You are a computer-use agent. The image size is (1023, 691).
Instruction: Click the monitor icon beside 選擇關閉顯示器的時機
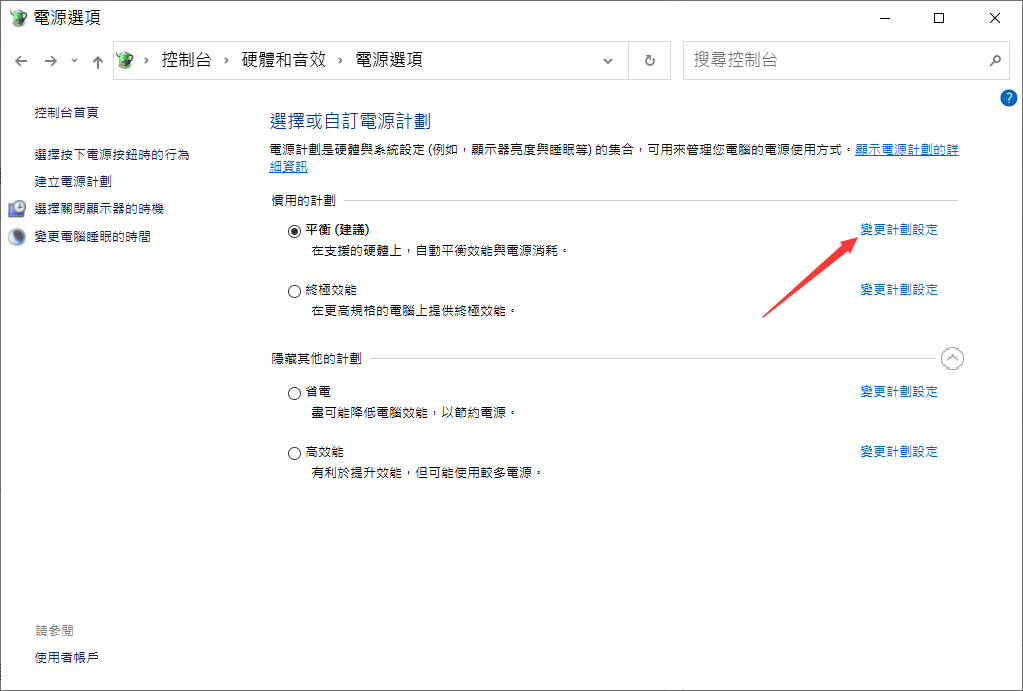tap(18, 209)
